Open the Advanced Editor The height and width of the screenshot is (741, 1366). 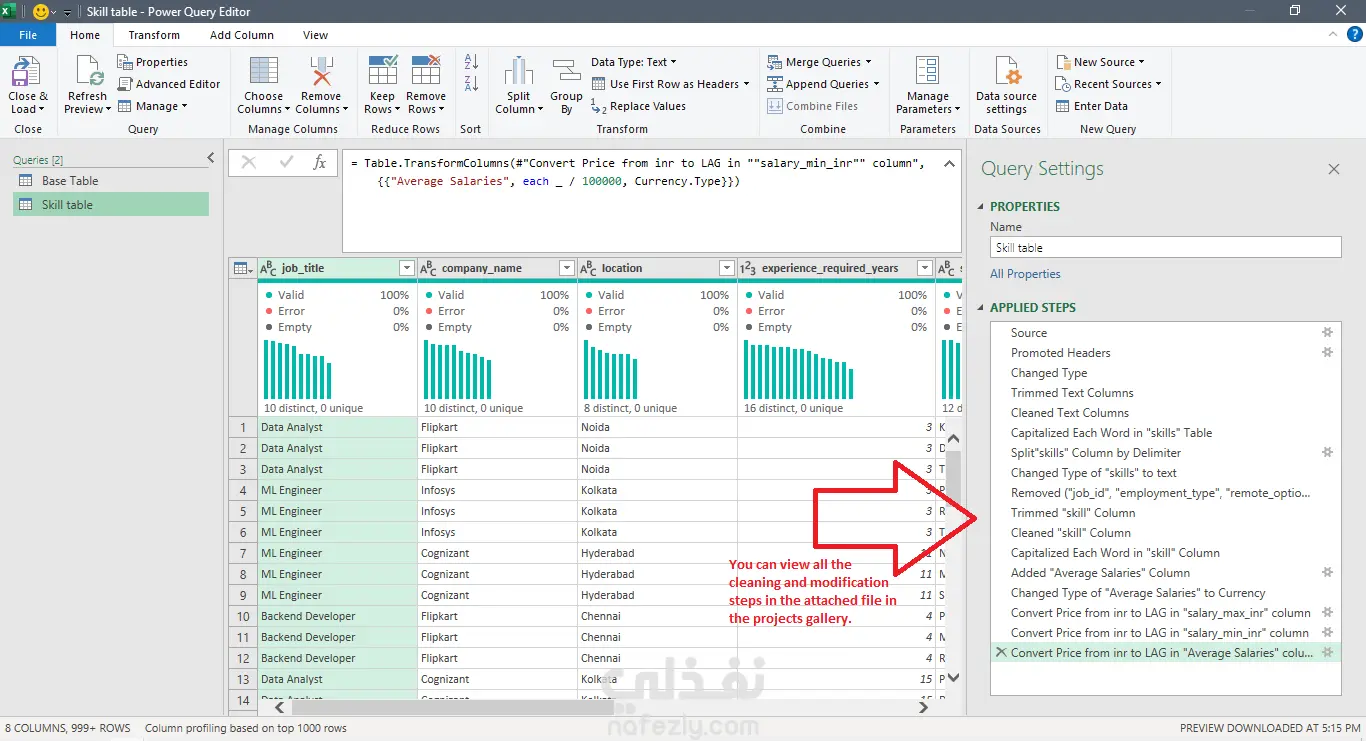pyautogui.click(x=169, y=84)
